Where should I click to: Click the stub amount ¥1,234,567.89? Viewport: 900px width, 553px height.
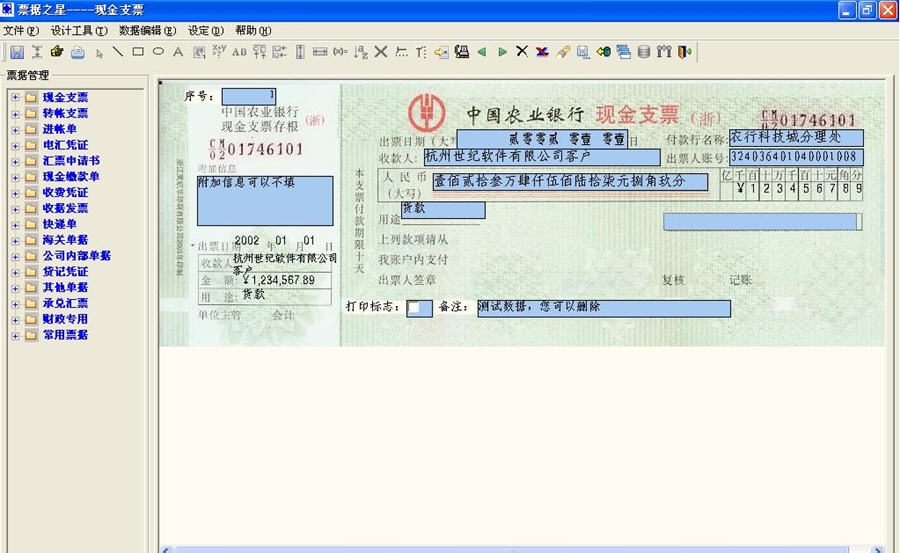[278, 280]
